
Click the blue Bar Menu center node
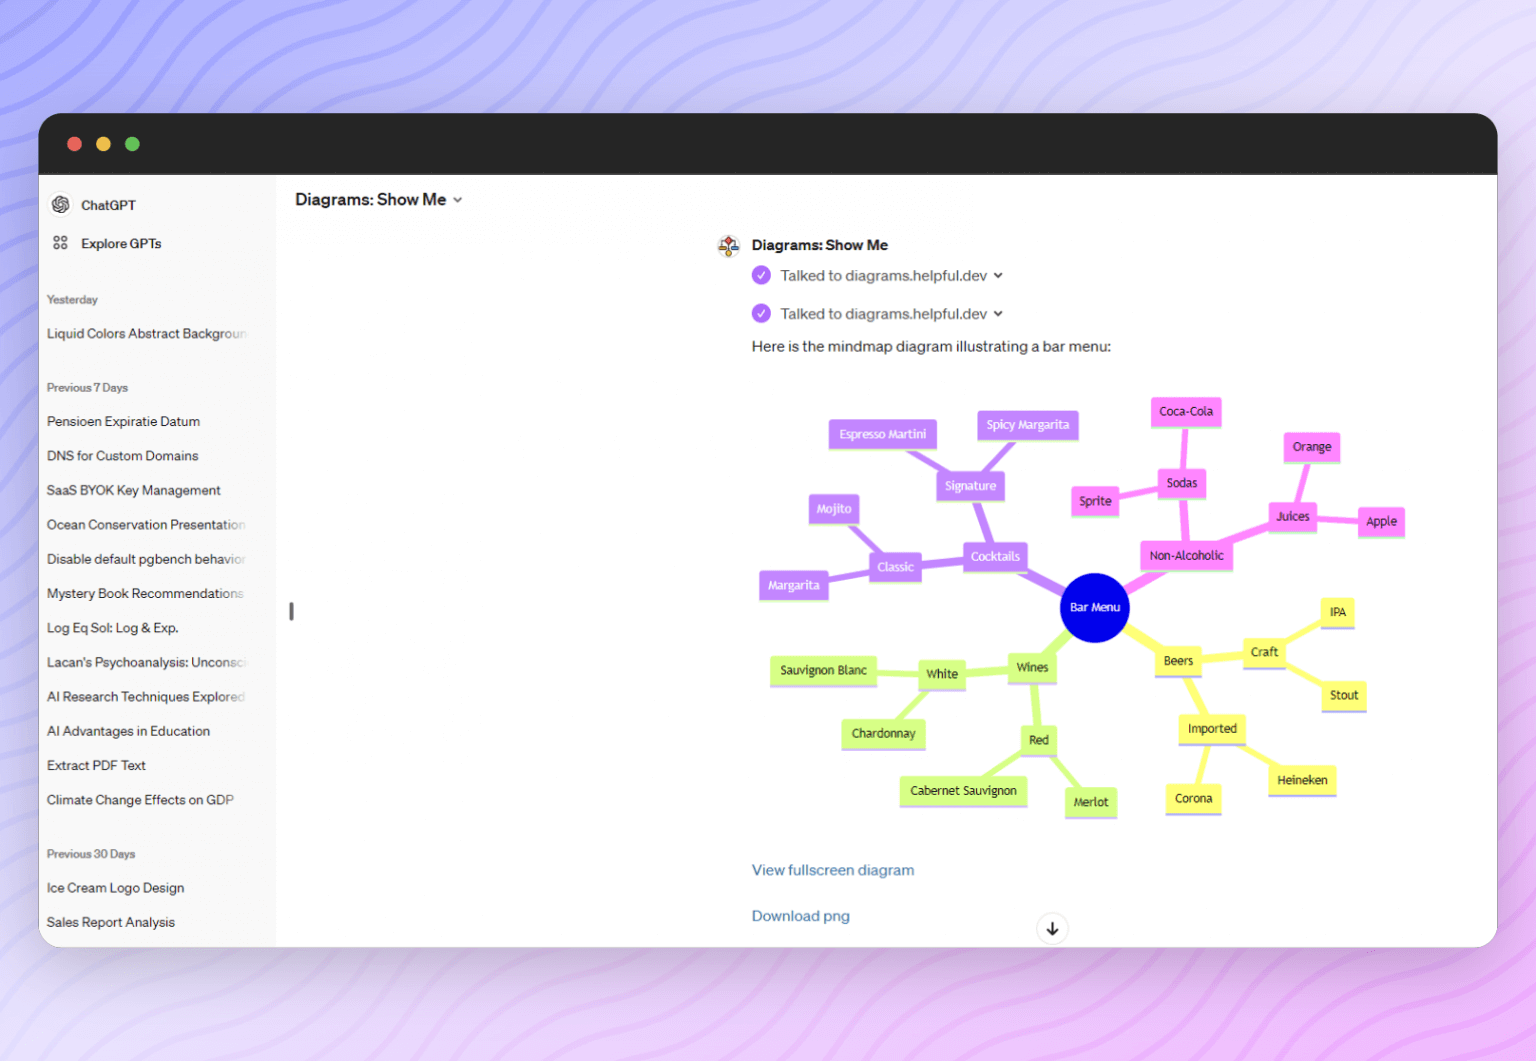pyautogui.click(x=1094, y=608)
